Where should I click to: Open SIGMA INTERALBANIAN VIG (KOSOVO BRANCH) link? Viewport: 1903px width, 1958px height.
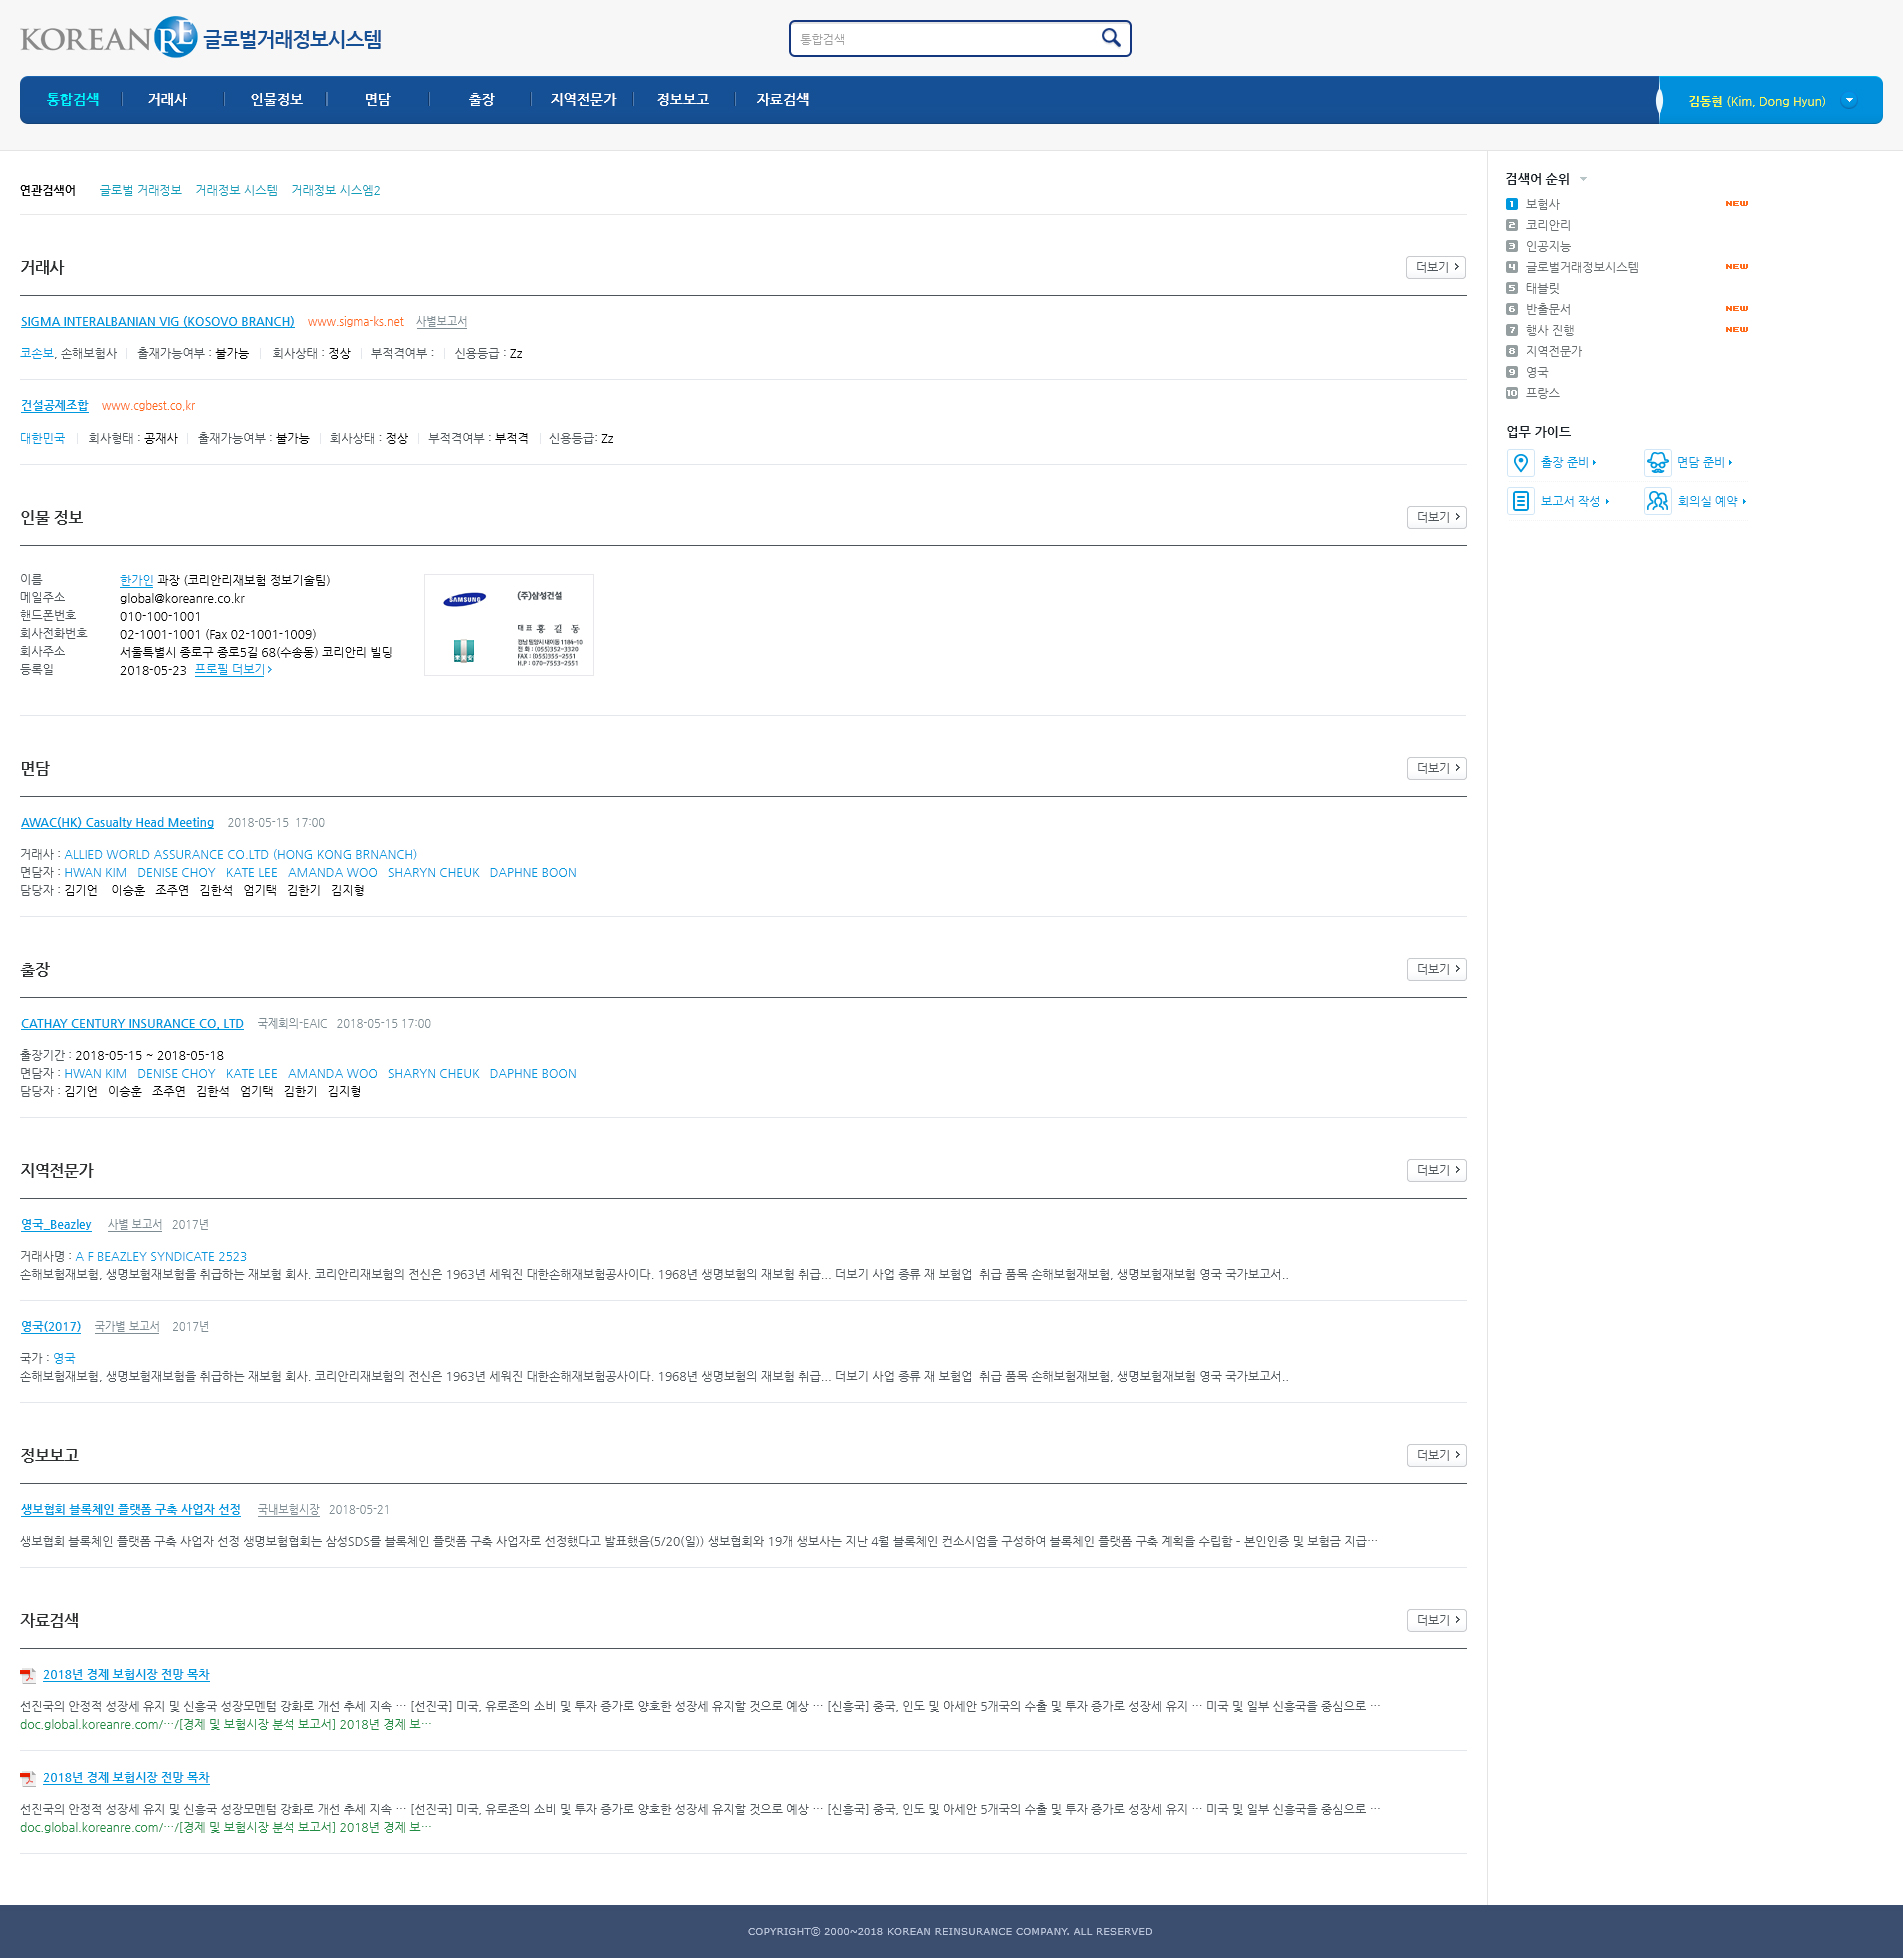(157, 322)
